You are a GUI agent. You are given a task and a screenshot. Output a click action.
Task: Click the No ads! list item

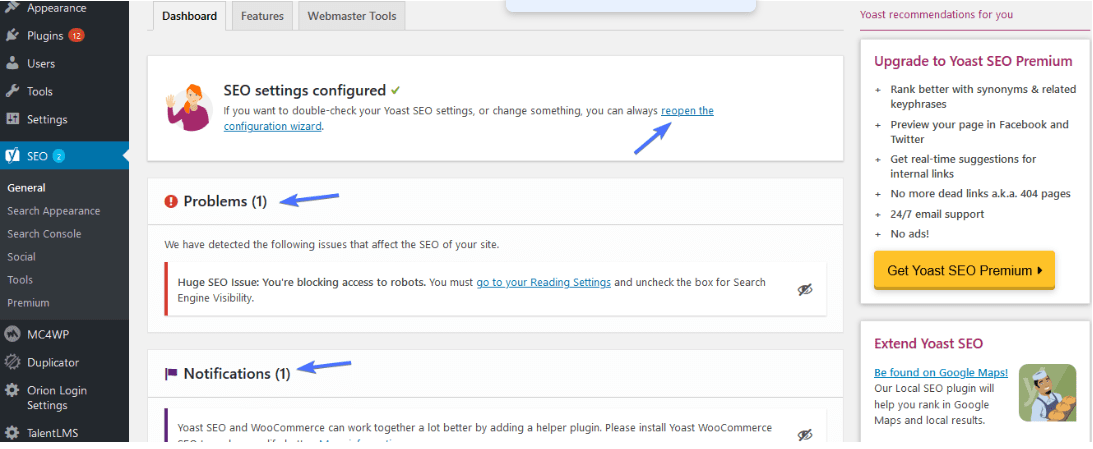[911, 234]
